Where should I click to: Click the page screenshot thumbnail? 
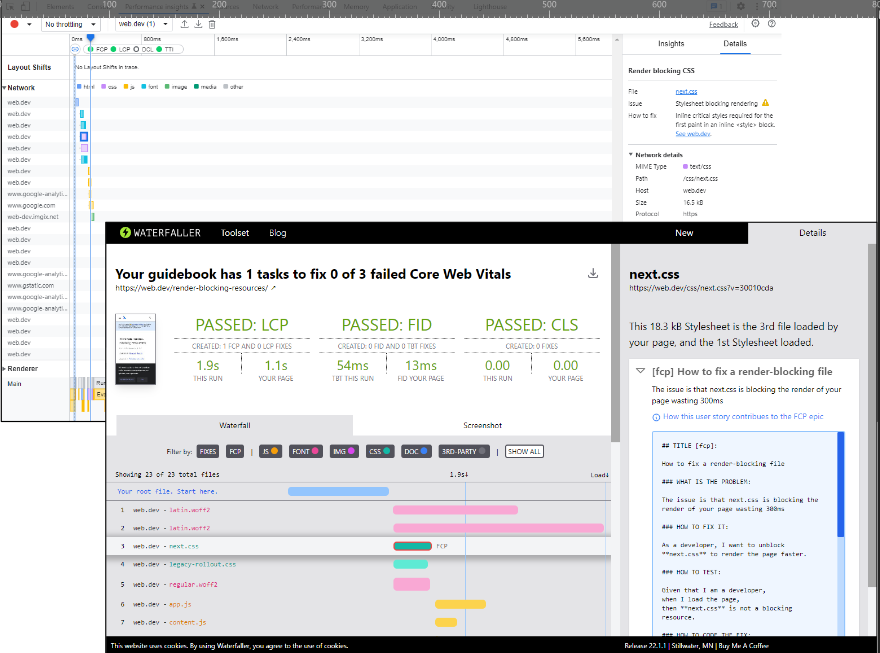tap(135, 349)
